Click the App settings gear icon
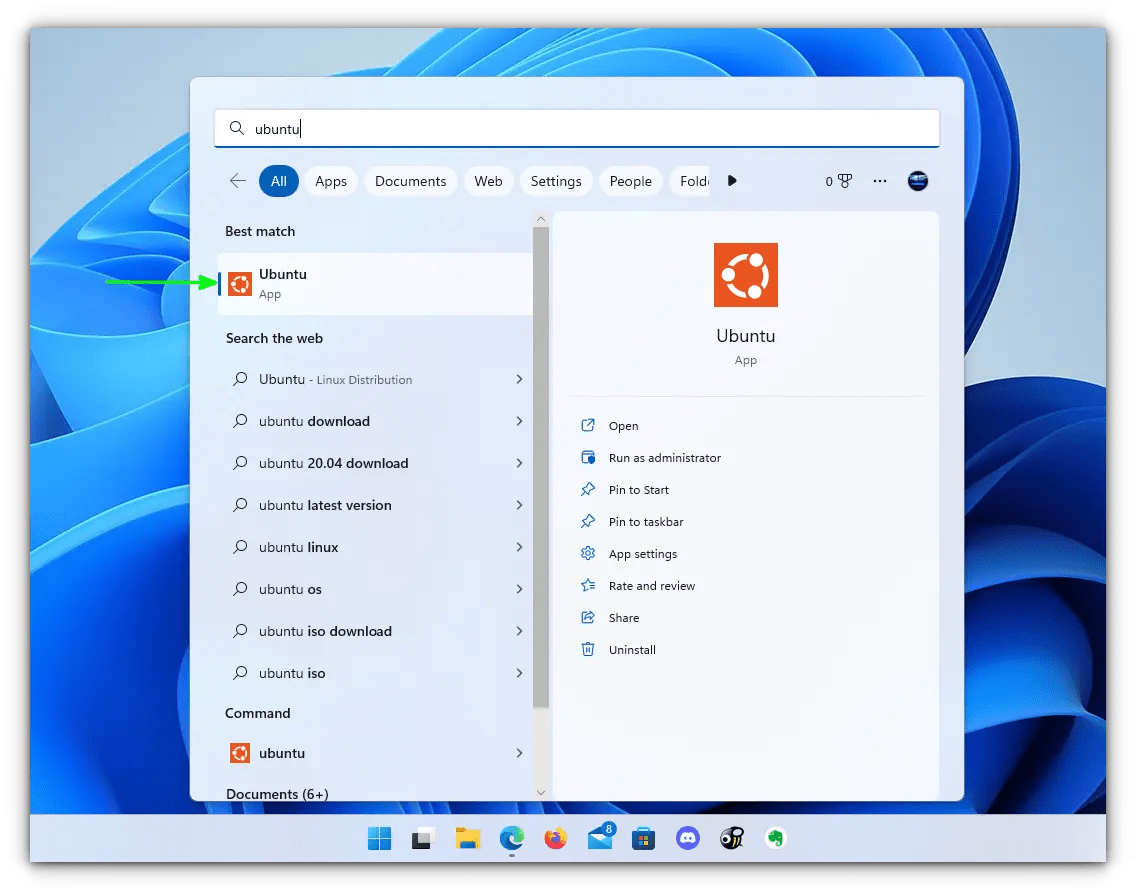 click(588, 553)
